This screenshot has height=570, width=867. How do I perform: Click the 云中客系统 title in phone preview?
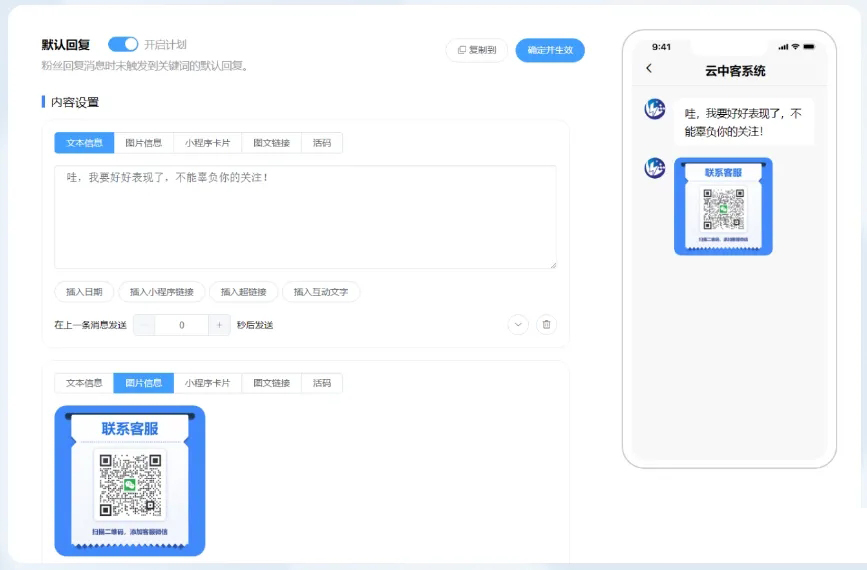[x=735, y=71]
